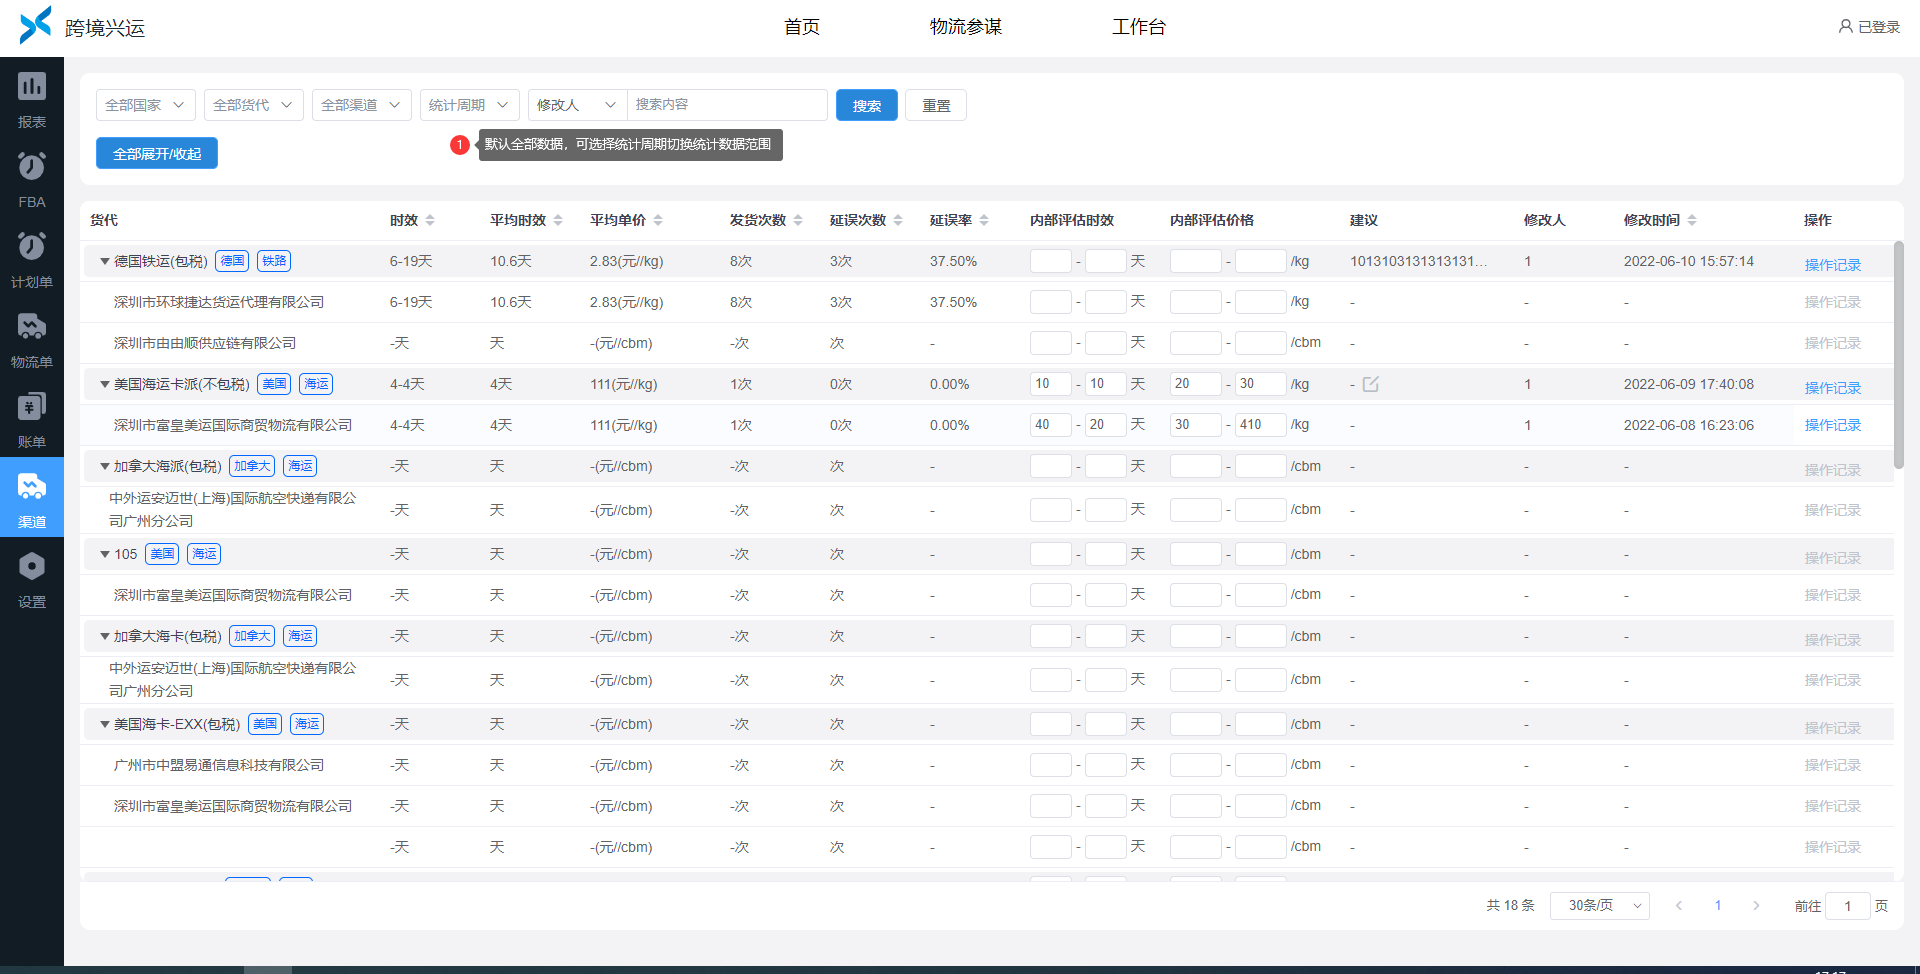The height and width of the screenshot is (974, 1920).
Task: Open the 全部渠道 dropdown
Action: click(x=362, y=105)
